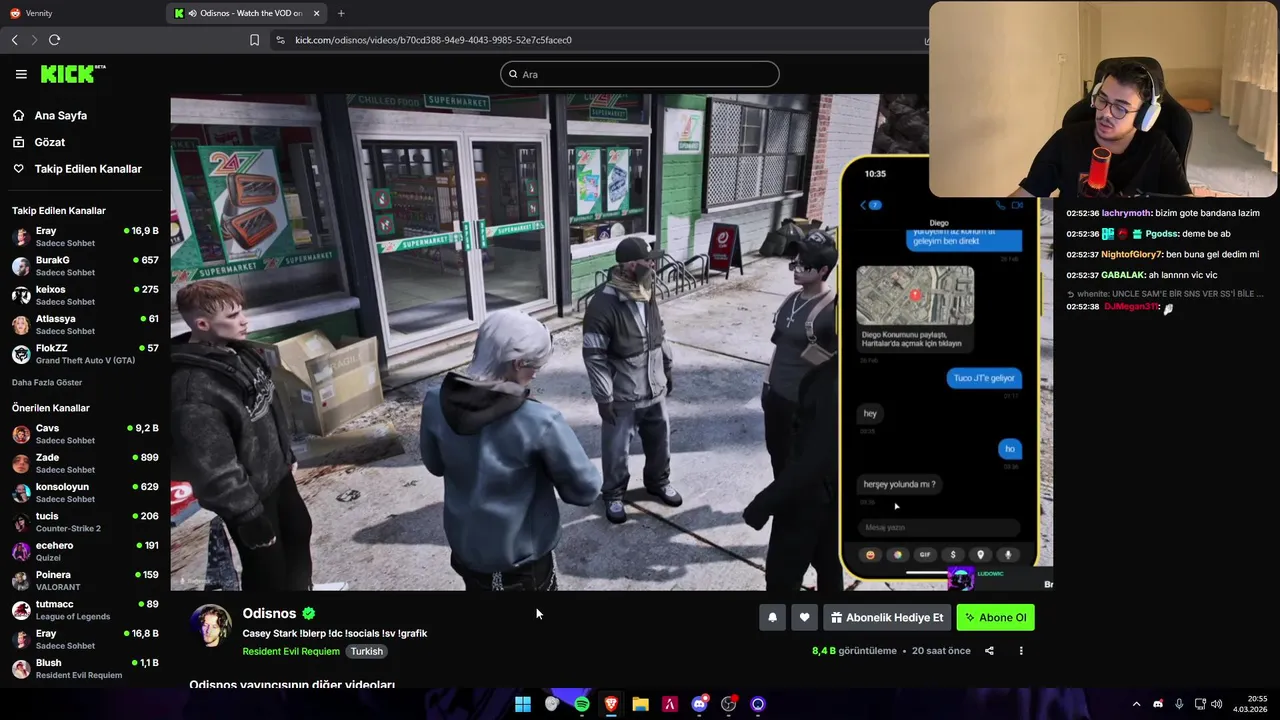The height and width of the screenshot is (720, 1280).
Task: Open followed channel Eray with 16,9 B
Action: click(85, 237)
